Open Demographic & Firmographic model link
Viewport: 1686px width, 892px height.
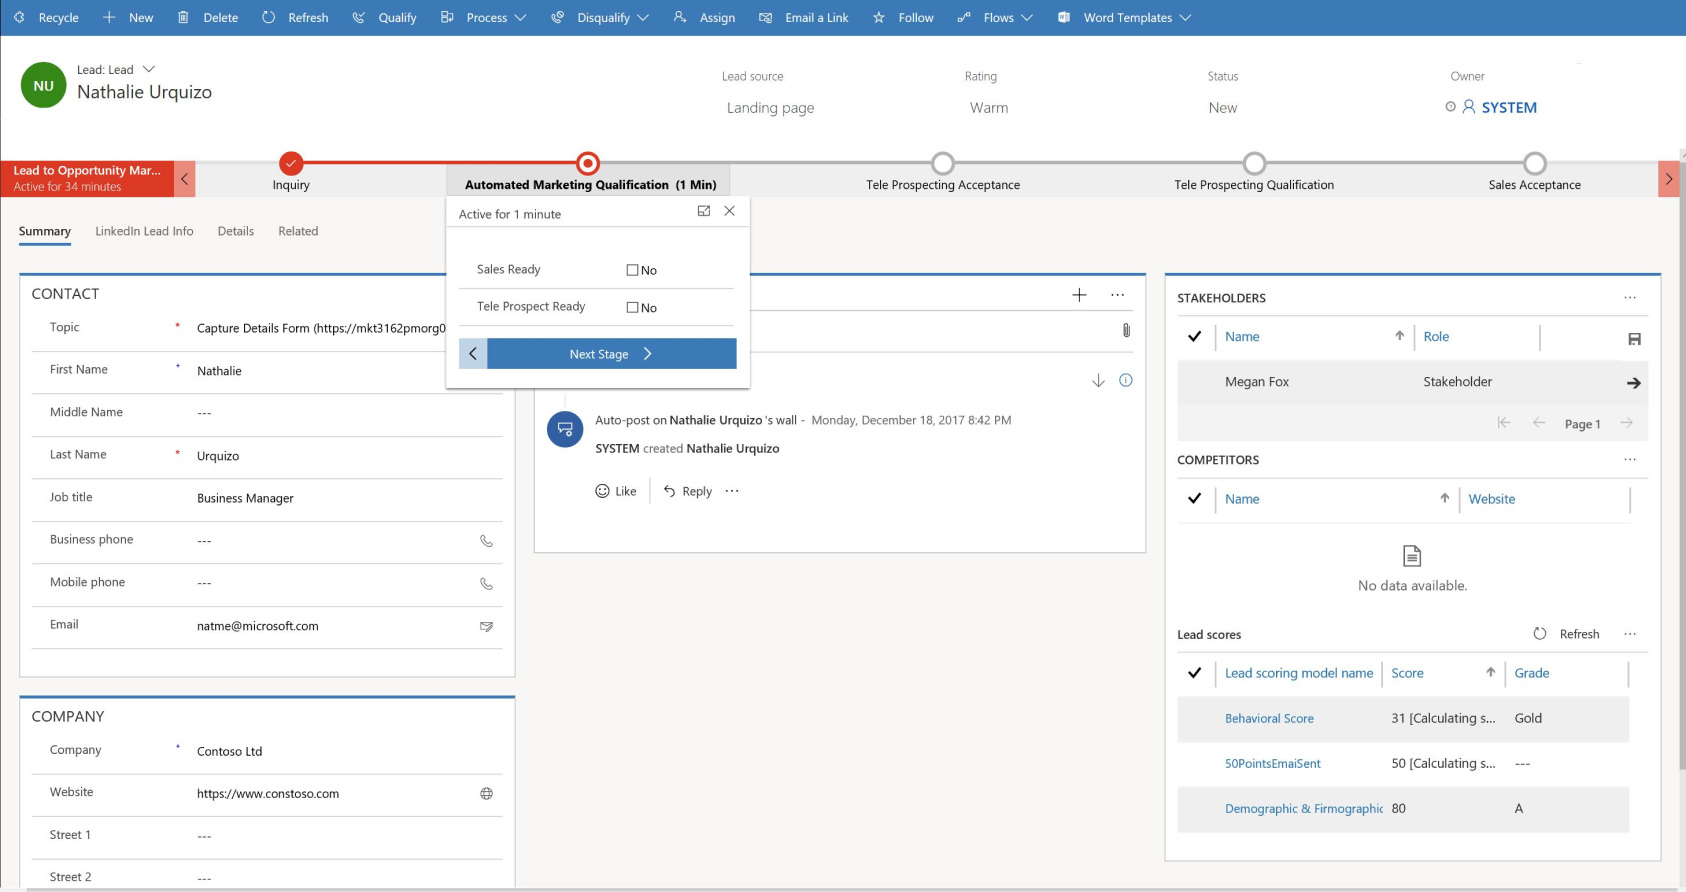(x=1303, y=809)
